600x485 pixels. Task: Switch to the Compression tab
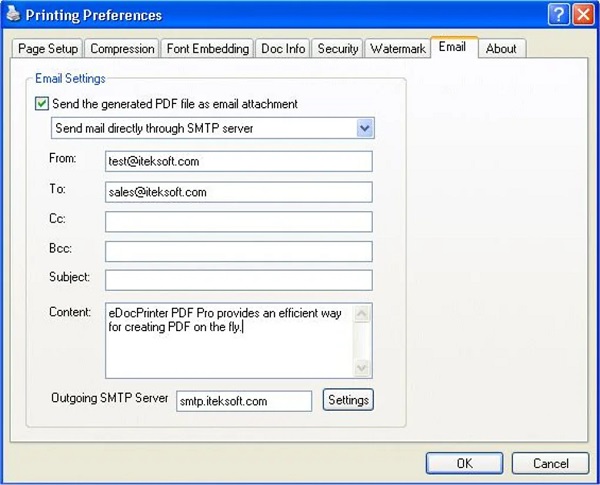122,48
